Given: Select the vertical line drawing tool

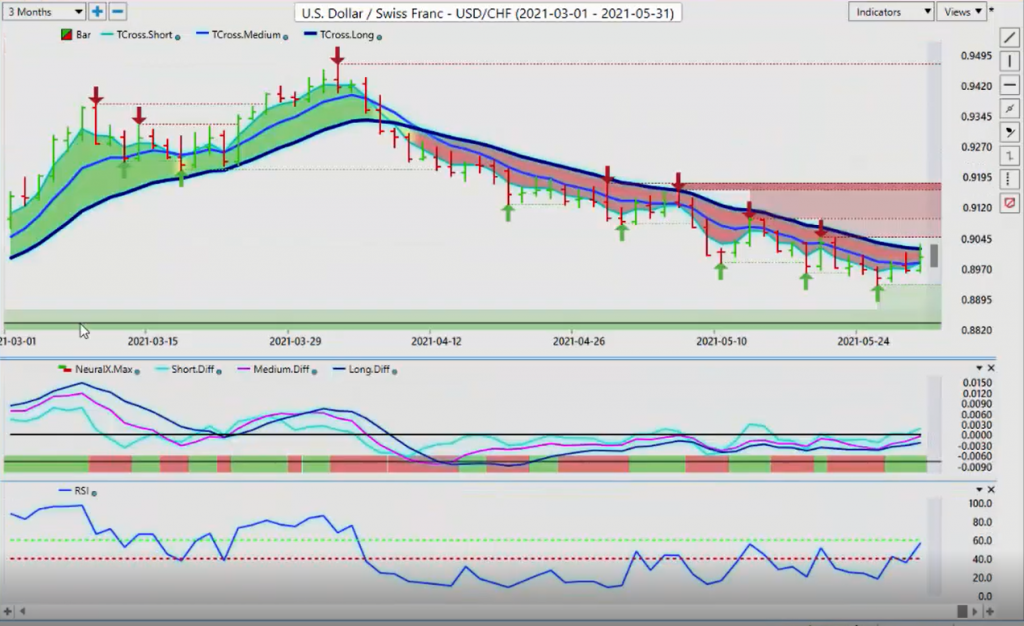Looking at the screenshot, I should click(1009, 62).
